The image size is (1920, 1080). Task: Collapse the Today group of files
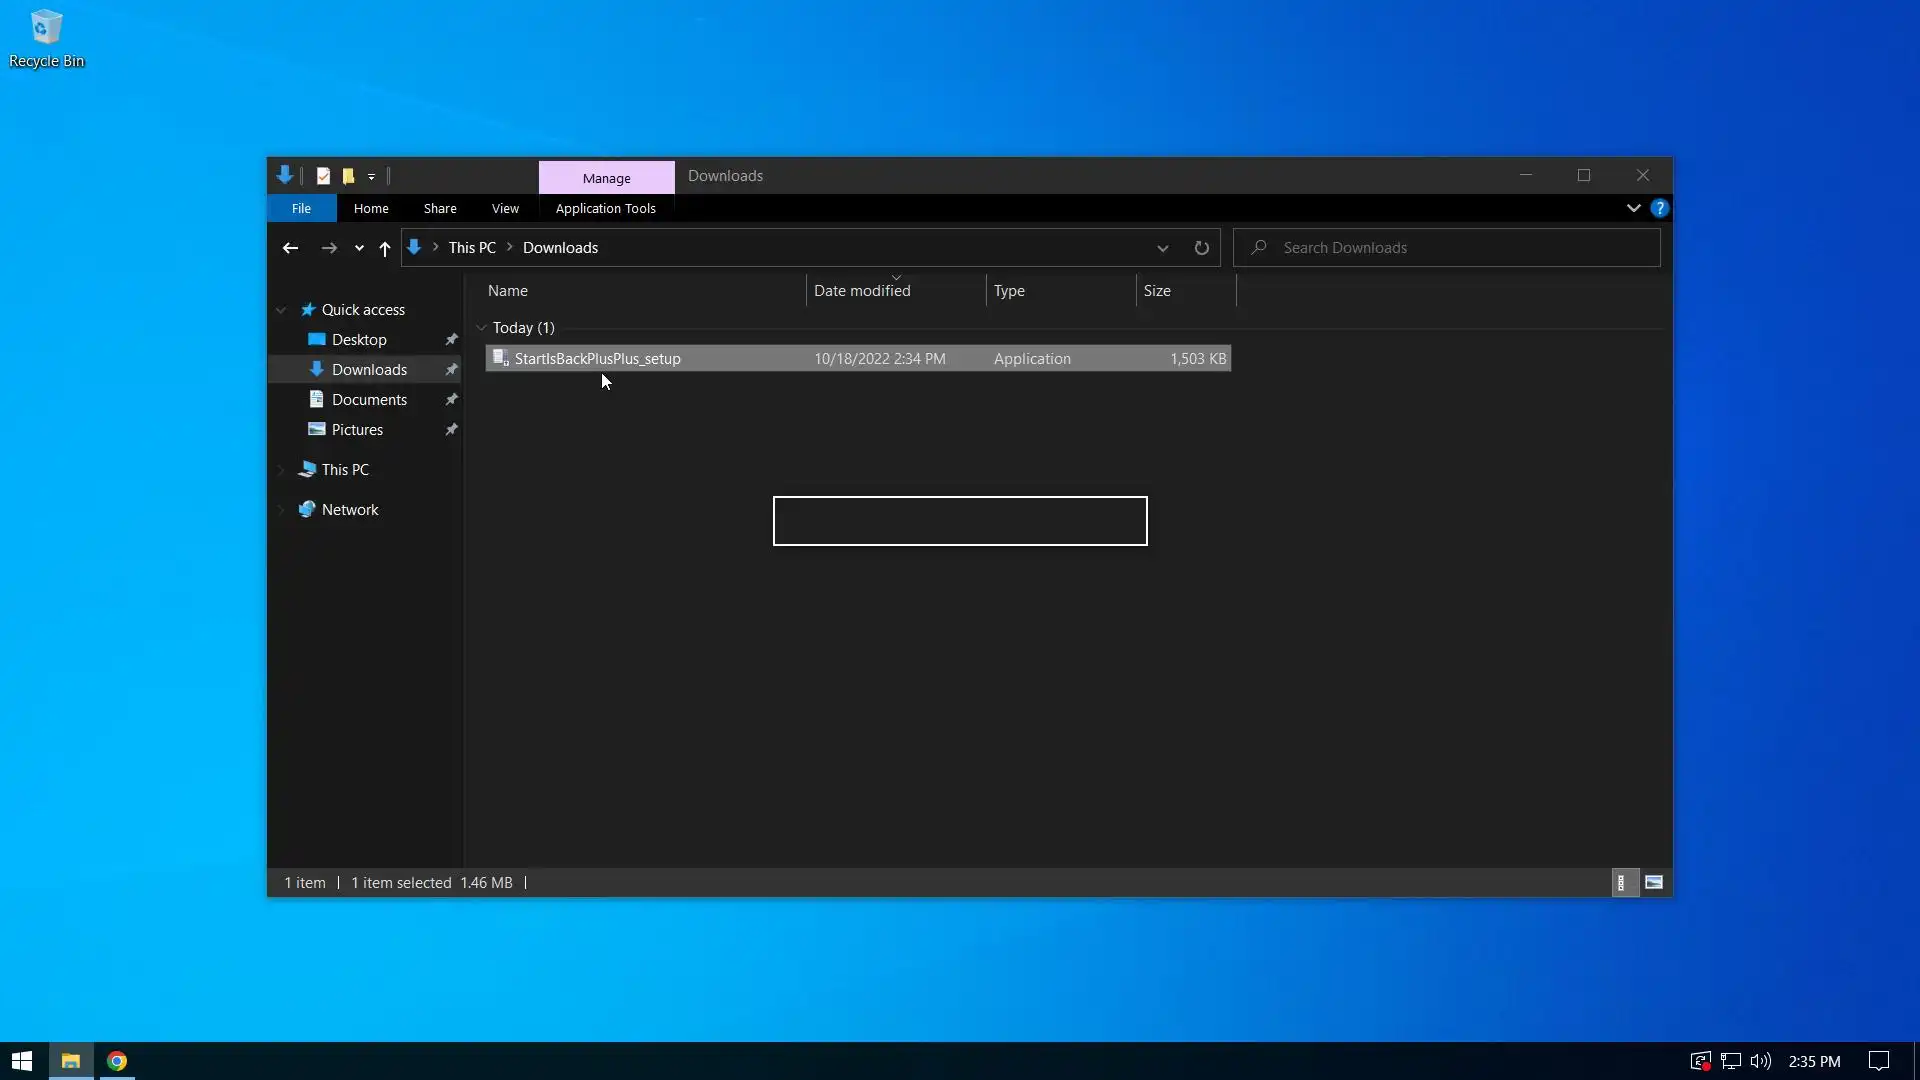(x=482, y=328)
